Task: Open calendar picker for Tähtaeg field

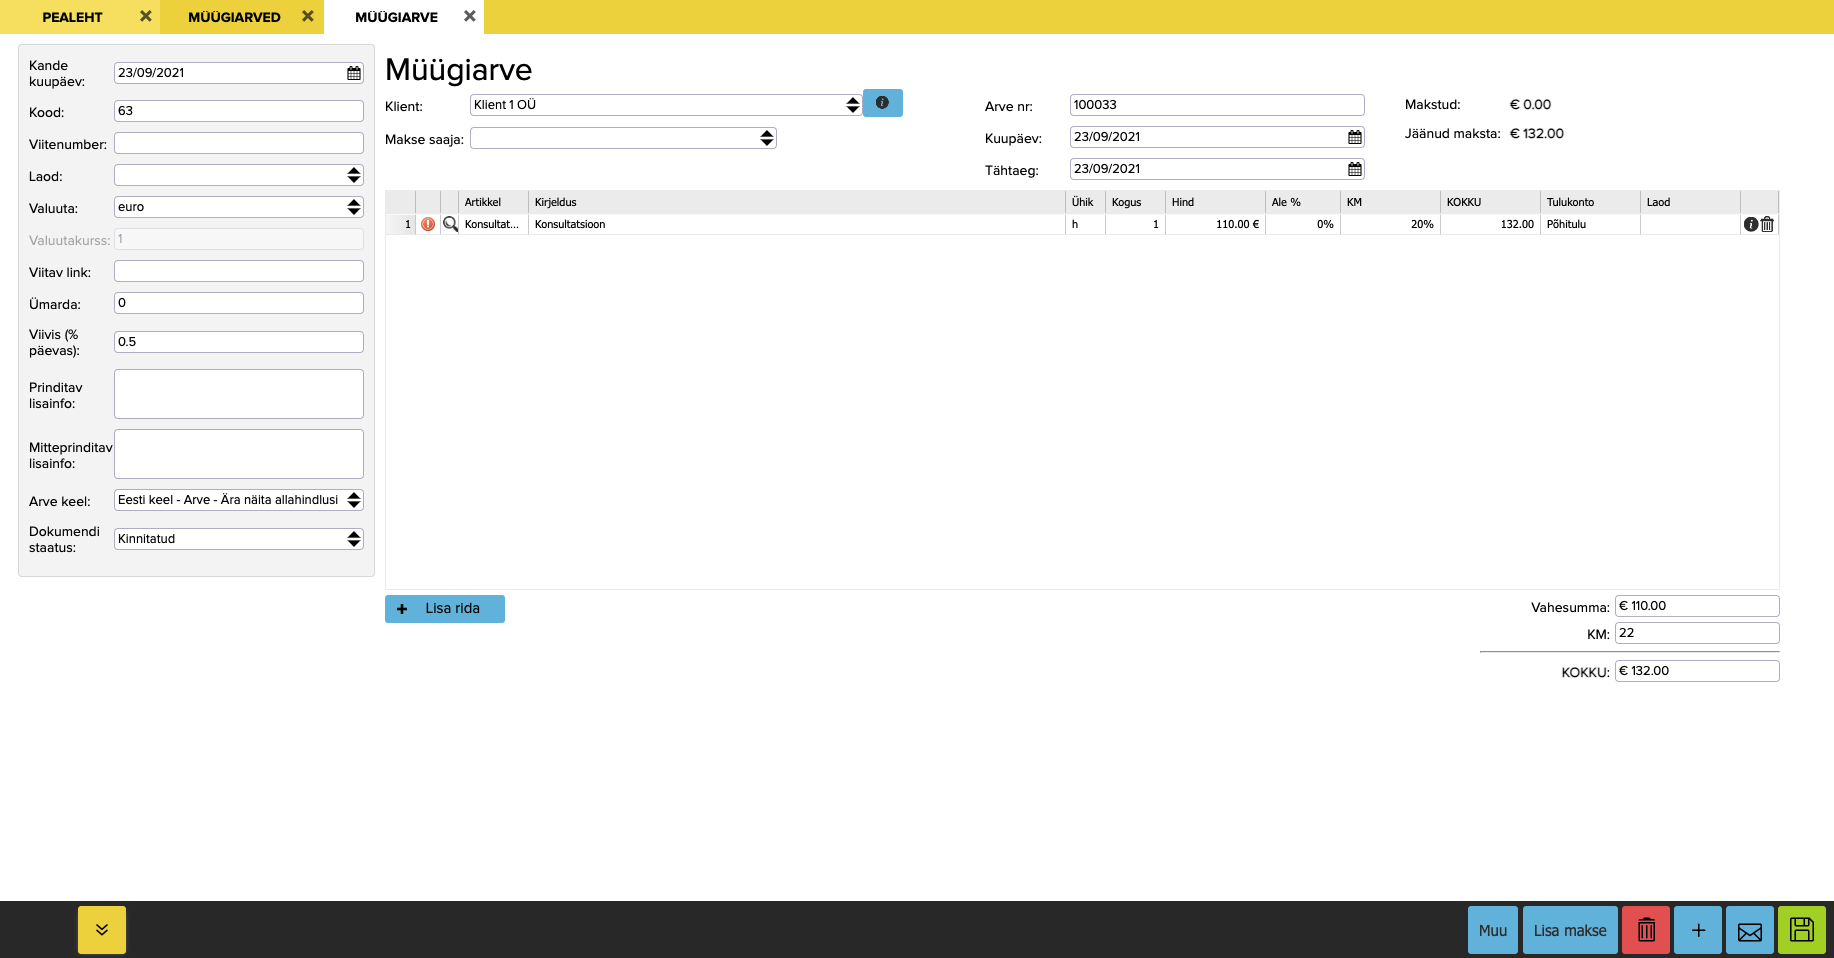Action: click(1355, 169)
